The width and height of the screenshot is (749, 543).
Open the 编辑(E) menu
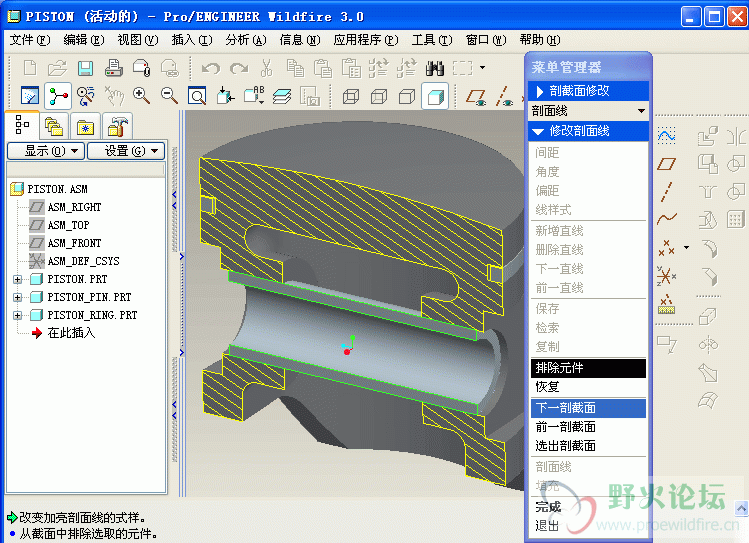(84, 40)
